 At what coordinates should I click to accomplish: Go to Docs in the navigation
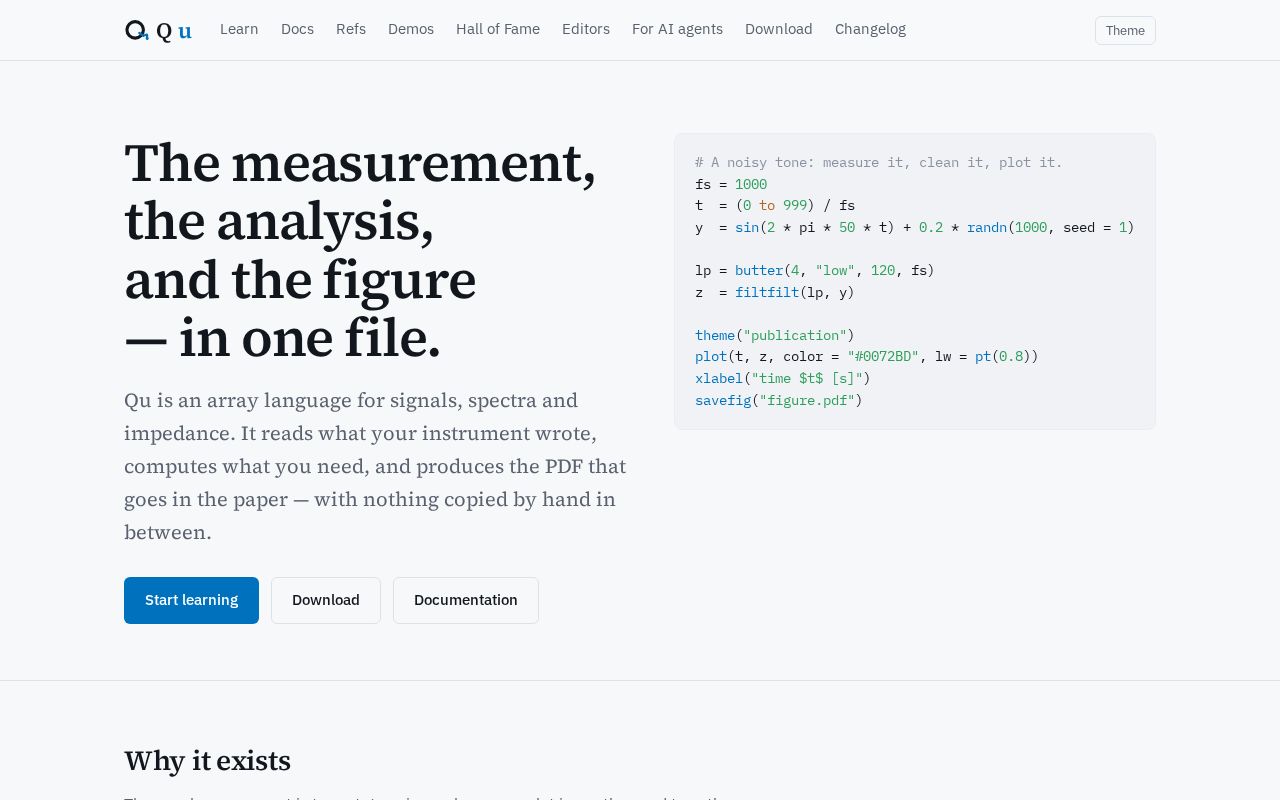coord(297,29)
